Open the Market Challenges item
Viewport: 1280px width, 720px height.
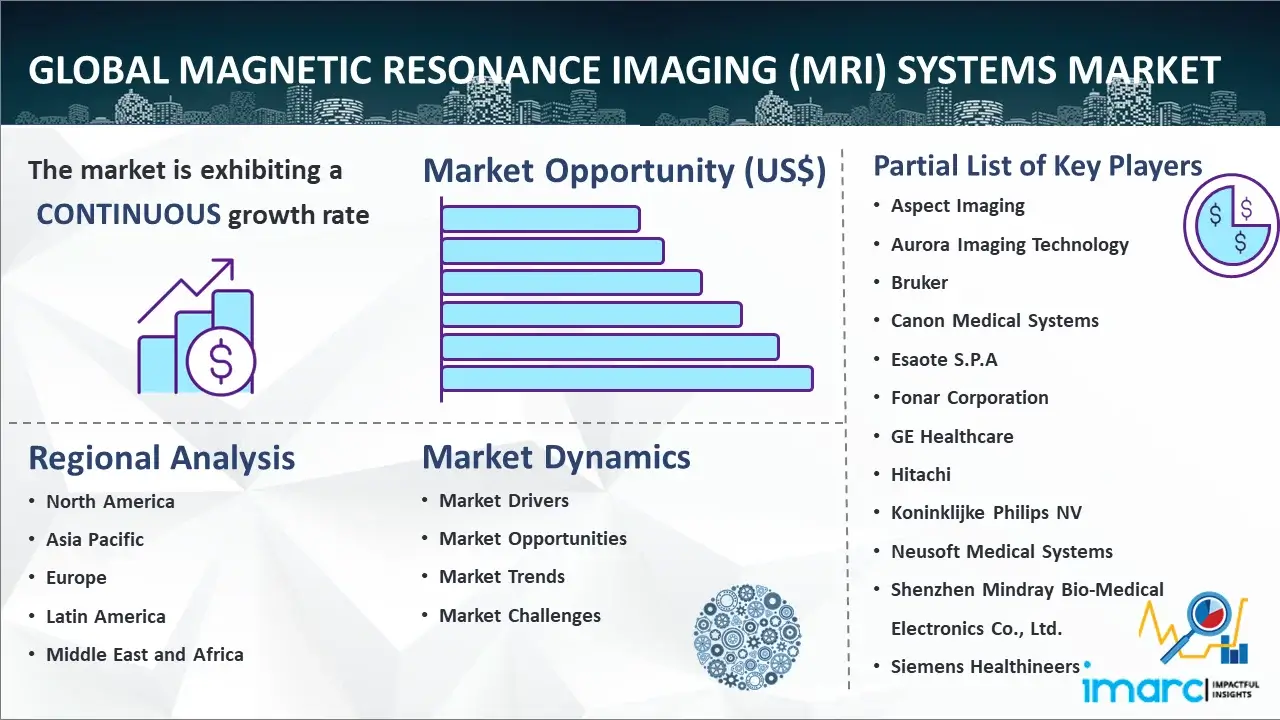(x=520, y=615)
